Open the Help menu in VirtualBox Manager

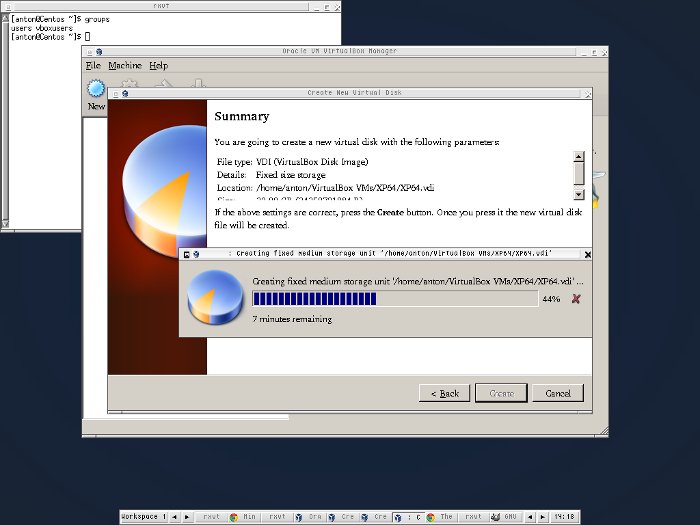pyautogui.click(x=158, y=66)
